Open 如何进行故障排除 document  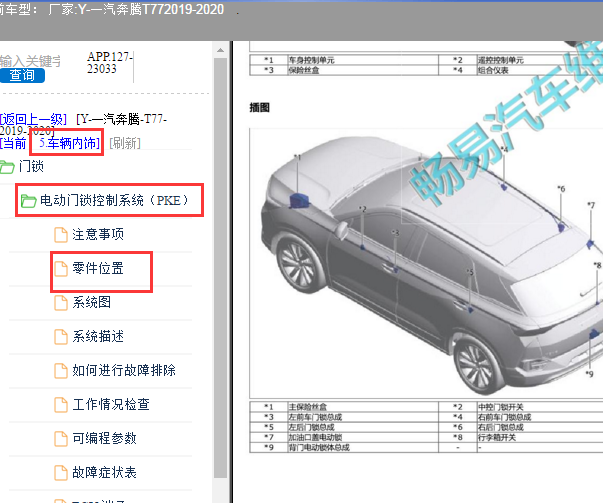124,370
